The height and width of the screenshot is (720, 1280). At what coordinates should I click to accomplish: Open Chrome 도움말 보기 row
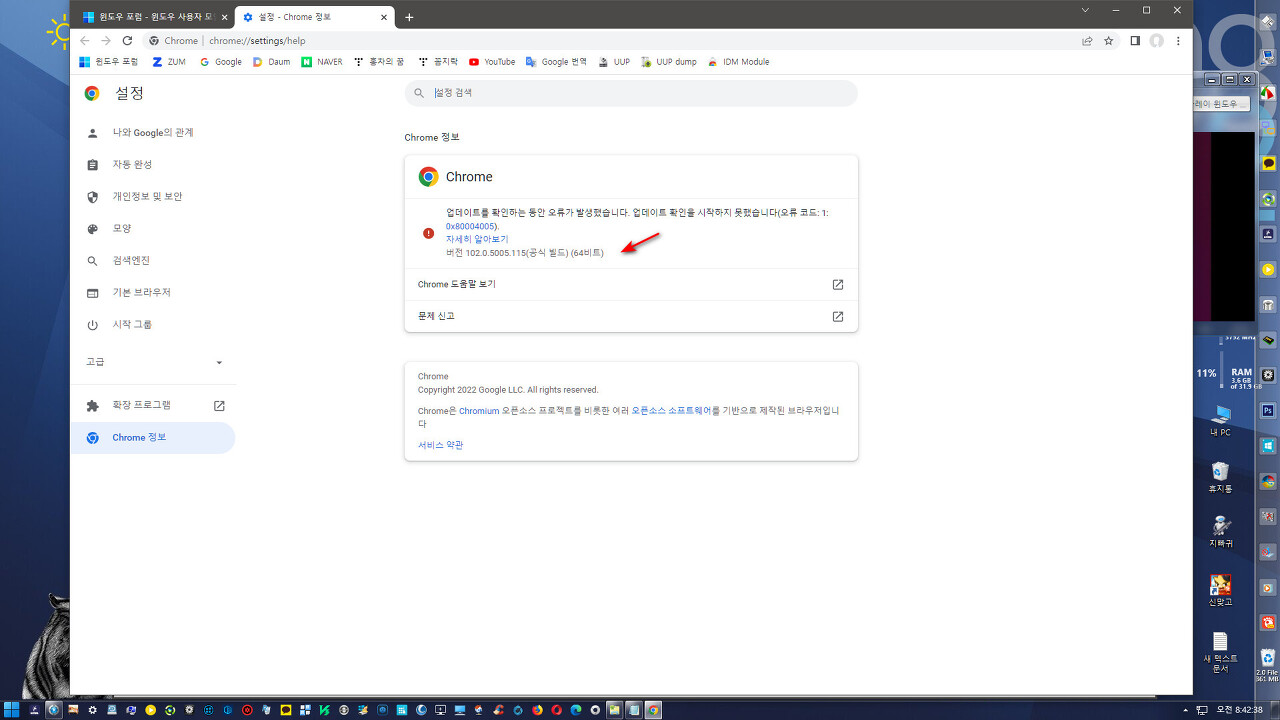631,285
